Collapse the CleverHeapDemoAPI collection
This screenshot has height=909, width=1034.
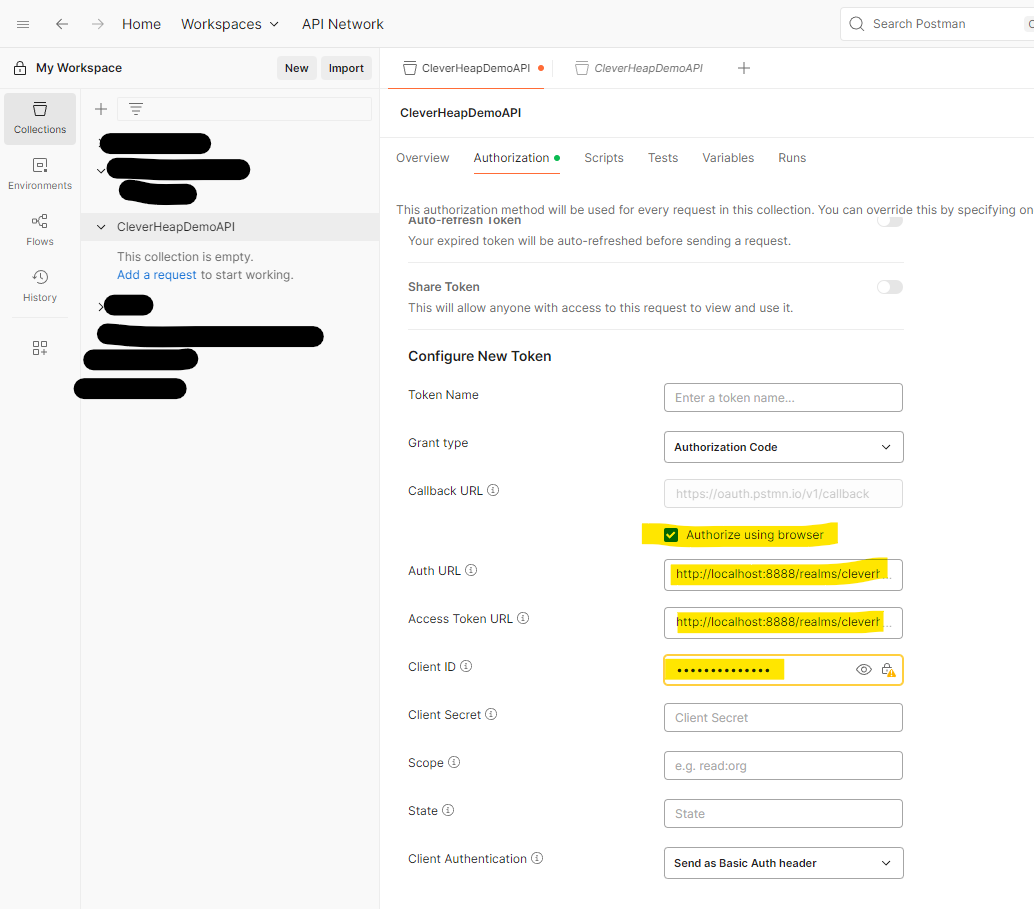point(100,227)
